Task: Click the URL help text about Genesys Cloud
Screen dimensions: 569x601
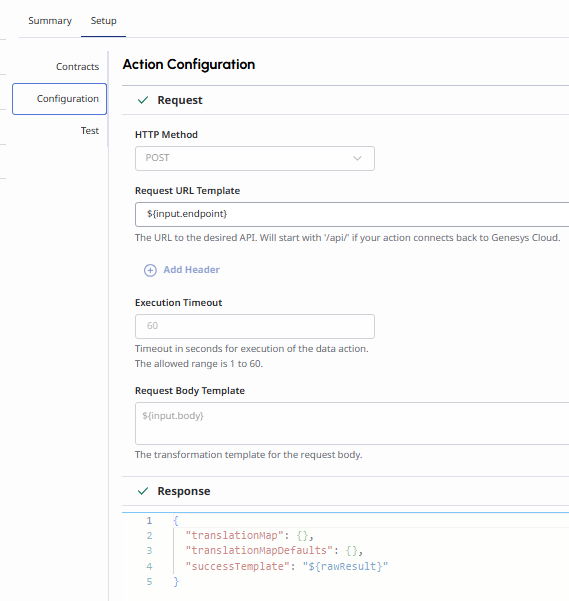Action: (x=348, y=238)
